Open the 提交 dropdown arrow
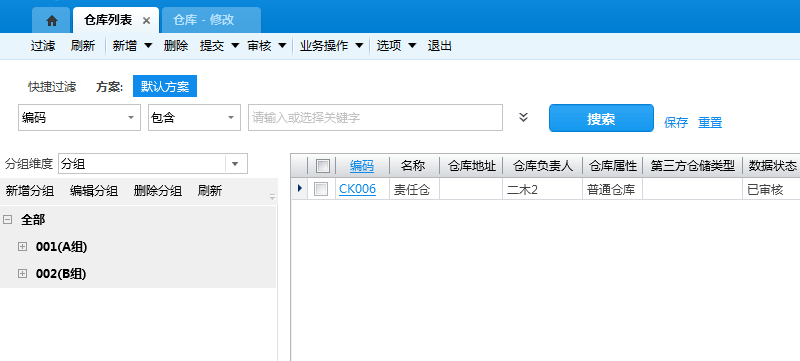Image resolution: width=800 pixels, height=361 pixels. [235, 46]
